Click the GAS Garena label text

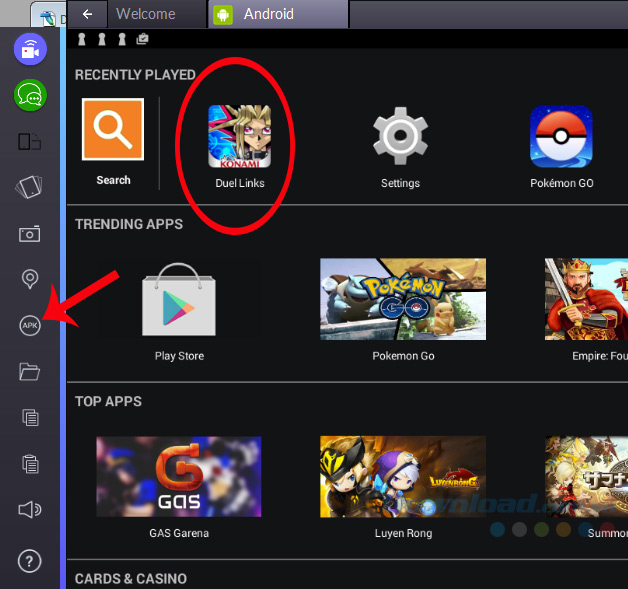[x=179, y=533]
